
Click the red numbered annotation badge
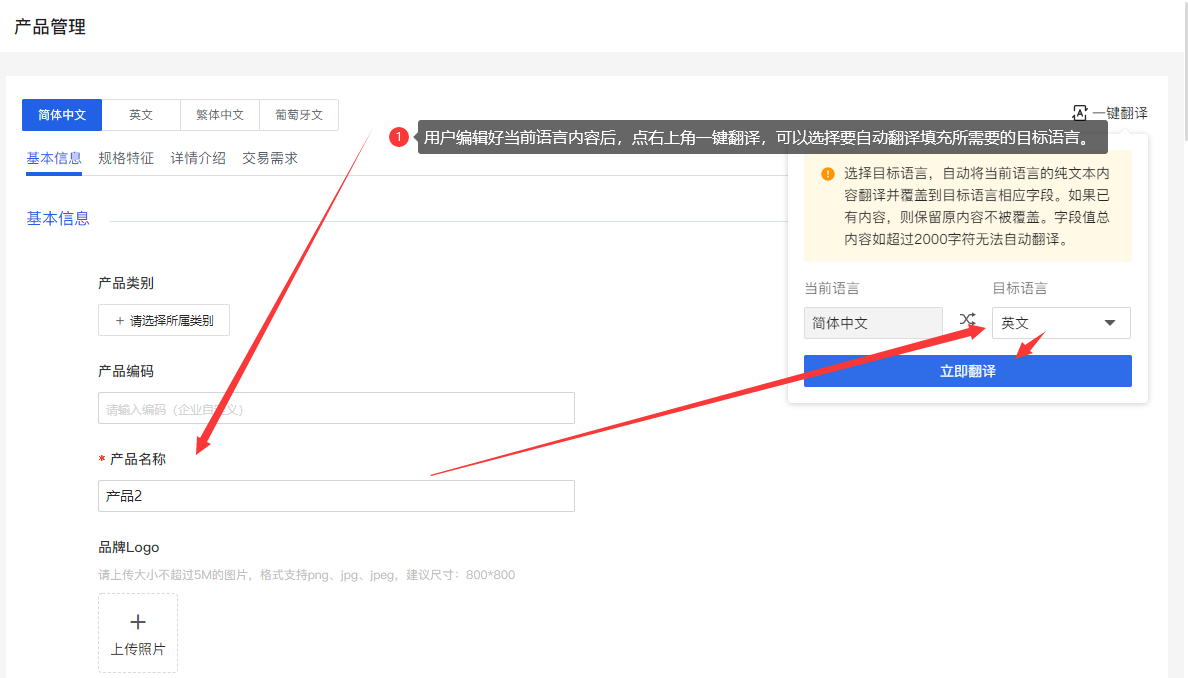[x=400, y=135]
